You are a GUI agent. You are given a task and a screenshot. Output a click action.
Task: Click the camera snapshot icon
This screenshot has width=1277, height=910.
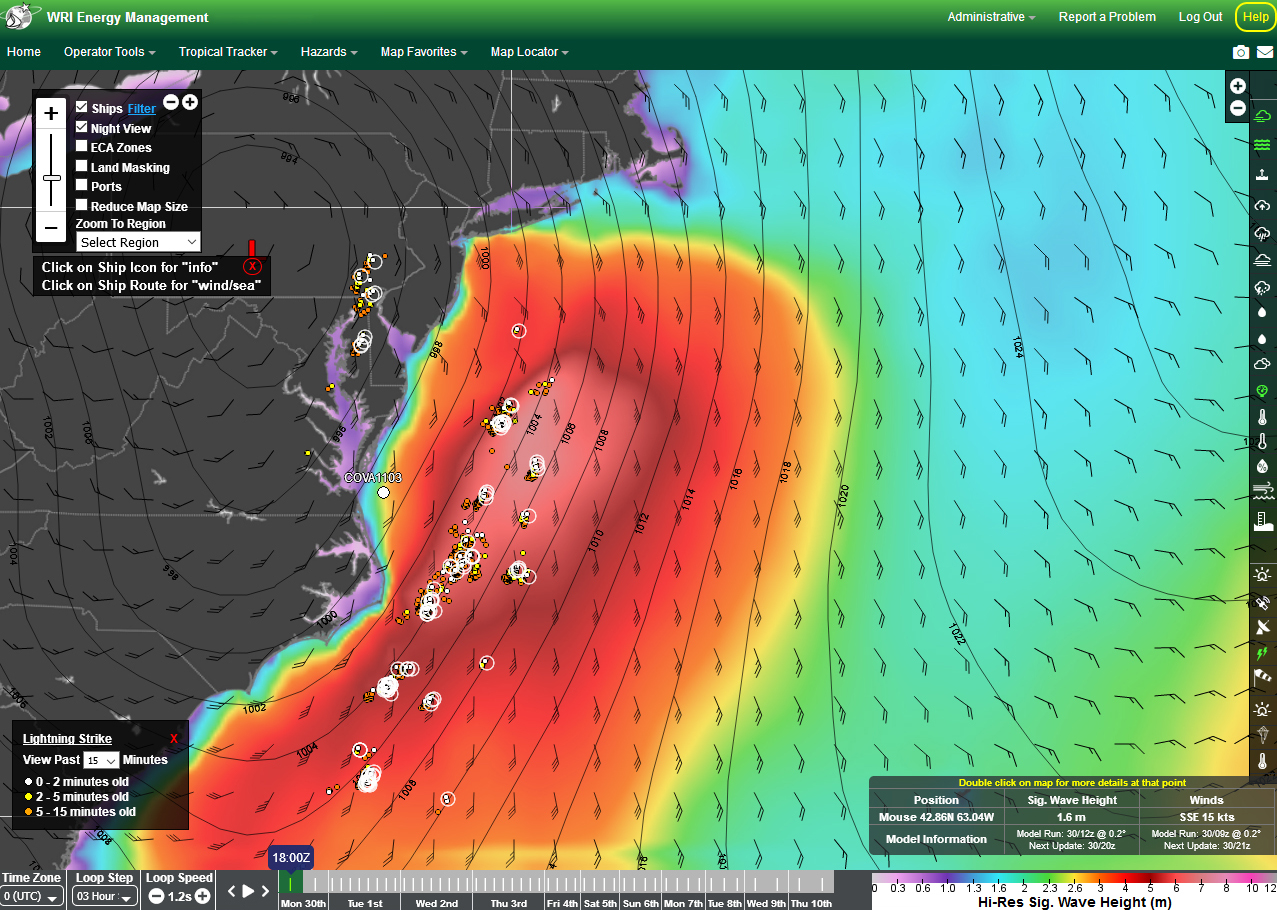(1241, 52)
